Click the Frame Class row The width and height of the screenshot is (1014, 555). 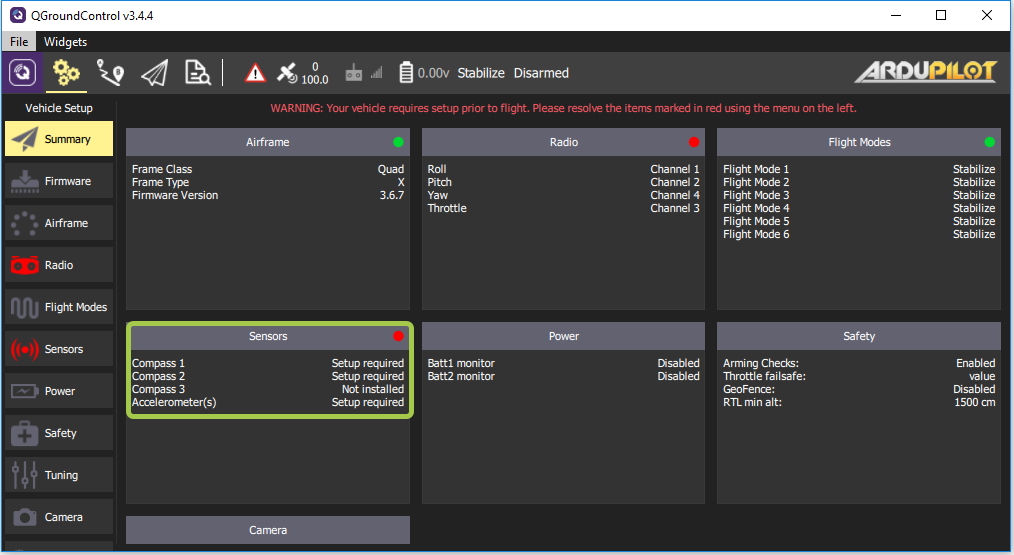(x=268, y=169)
